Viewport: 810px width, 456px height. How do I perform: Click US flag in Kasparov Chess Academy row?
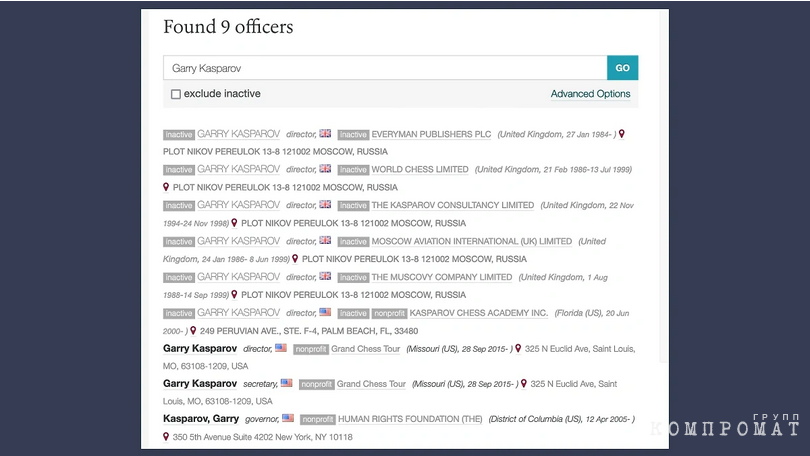click(x=325, y=312)
